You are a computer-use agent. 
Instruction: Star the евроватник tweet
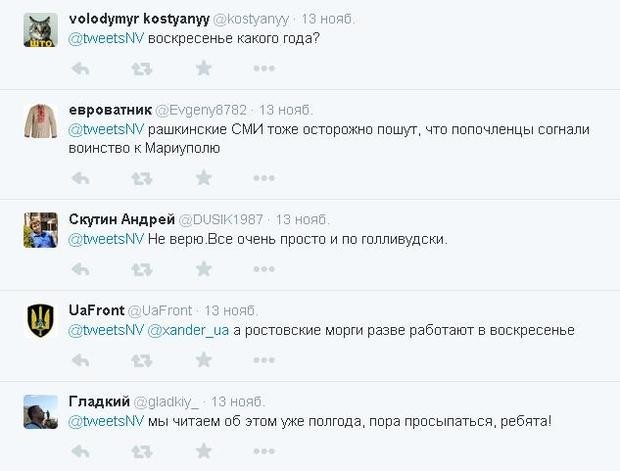204,178
